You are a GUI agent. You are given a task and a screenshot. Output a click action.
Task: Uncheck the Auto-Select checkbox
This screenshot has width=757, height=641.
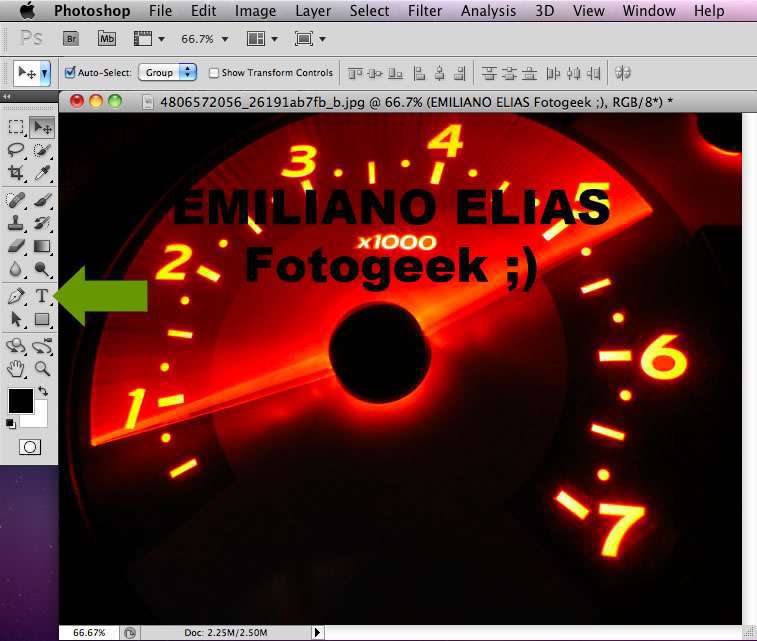click(x=70, y=73)
